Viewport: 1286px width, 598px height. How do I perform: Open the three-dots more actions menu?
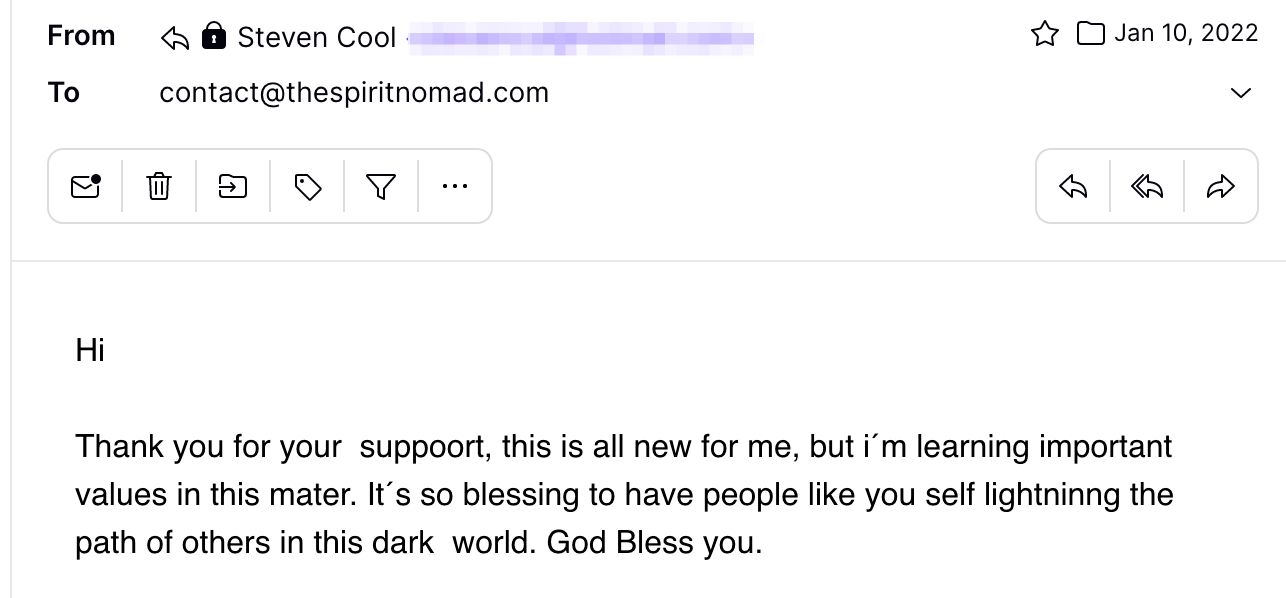[455, 186]
